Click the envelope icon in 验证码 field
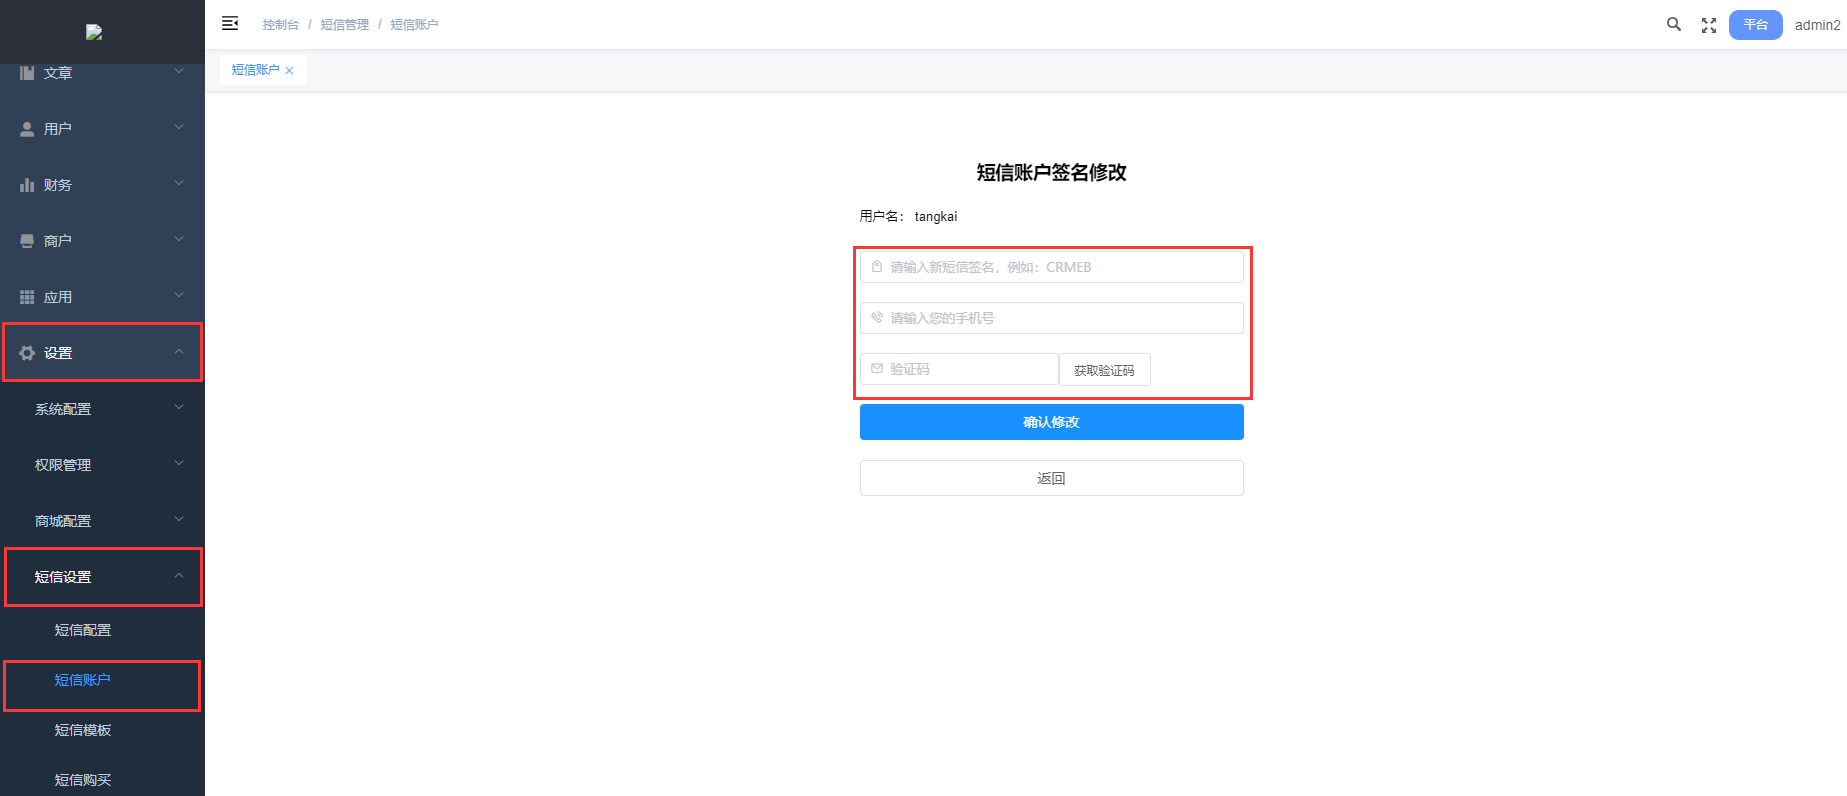1847x796 pixels. [877, 369]
